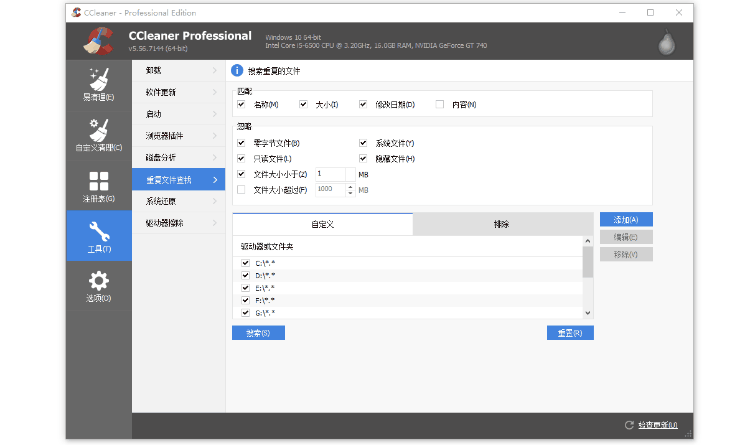
Task: Click the blue info icon beside 搜索重复的文件
Action: tap(237, 71)
